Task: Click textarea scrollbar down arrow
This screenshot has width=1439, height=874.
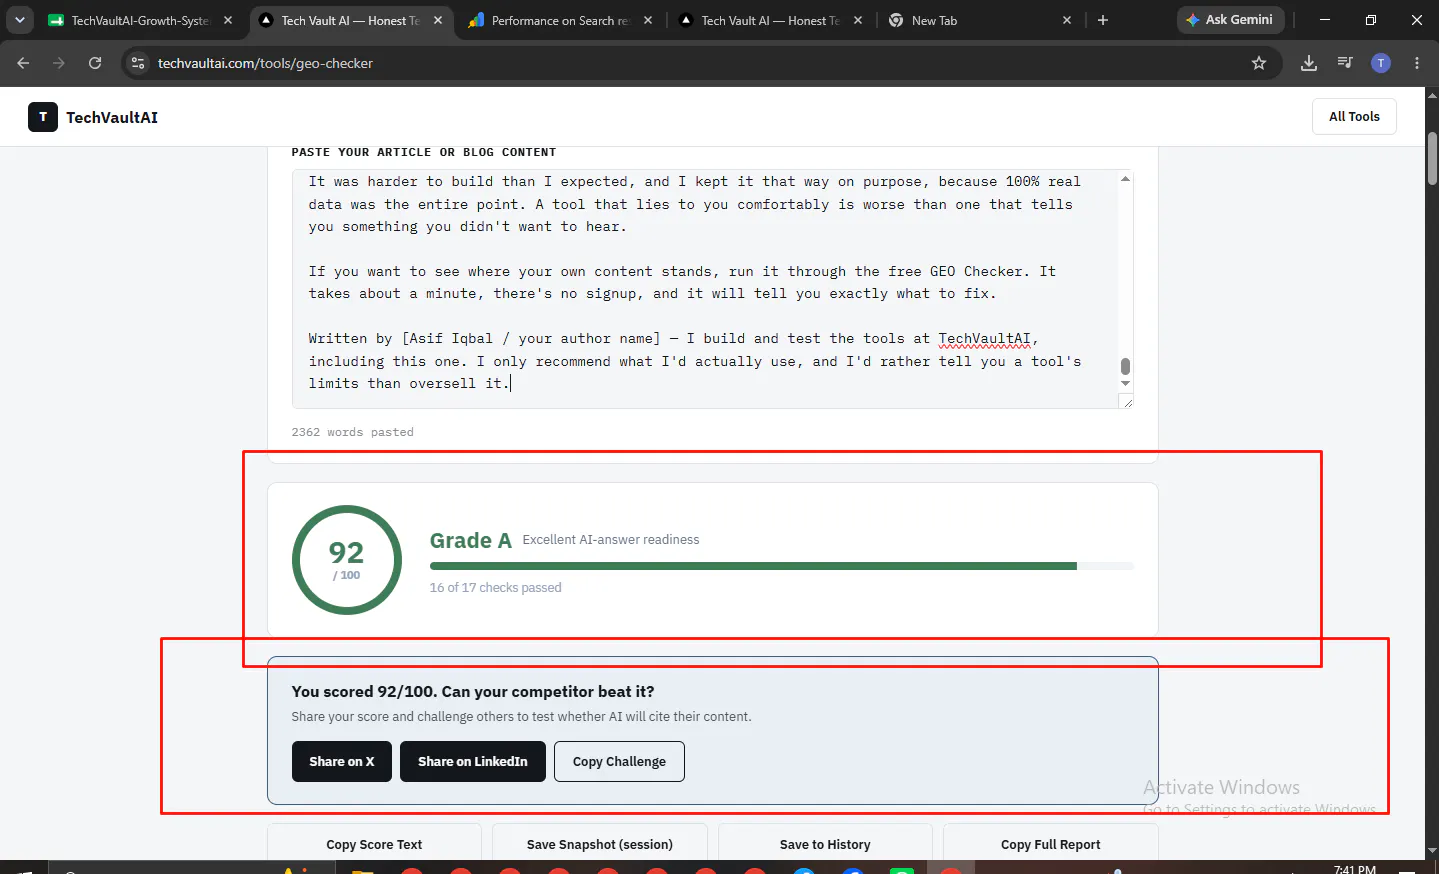Action: (1125, 383)
